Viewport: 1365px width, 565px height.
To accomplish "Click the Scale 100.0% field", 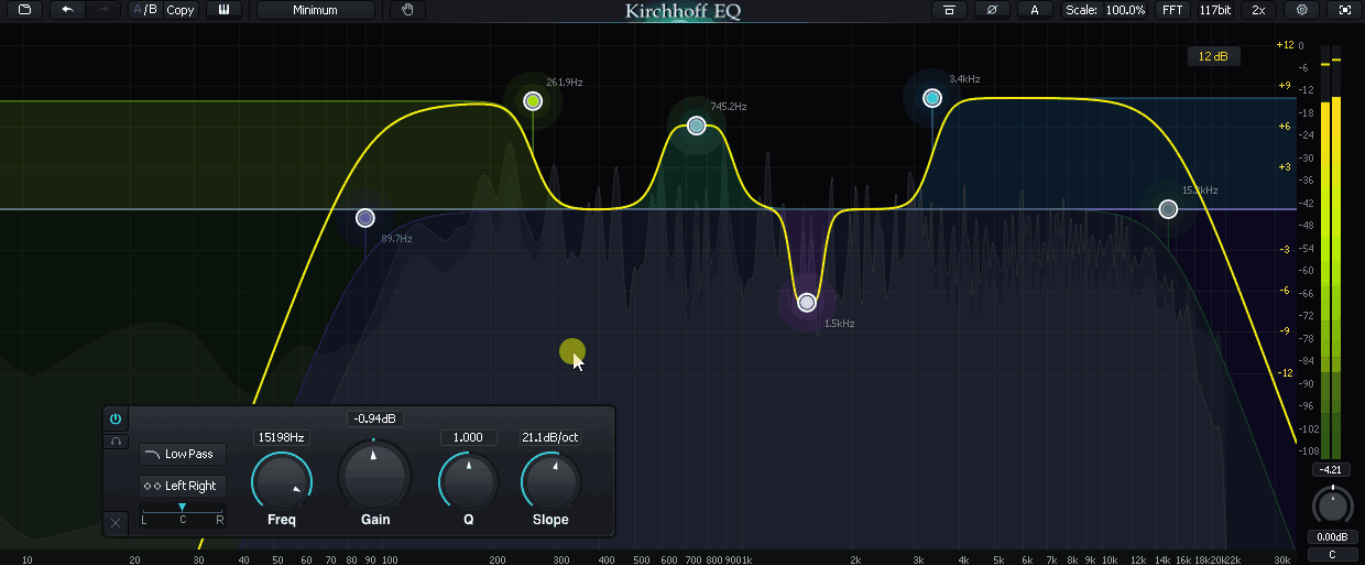I will click(x=1105, y=10).
